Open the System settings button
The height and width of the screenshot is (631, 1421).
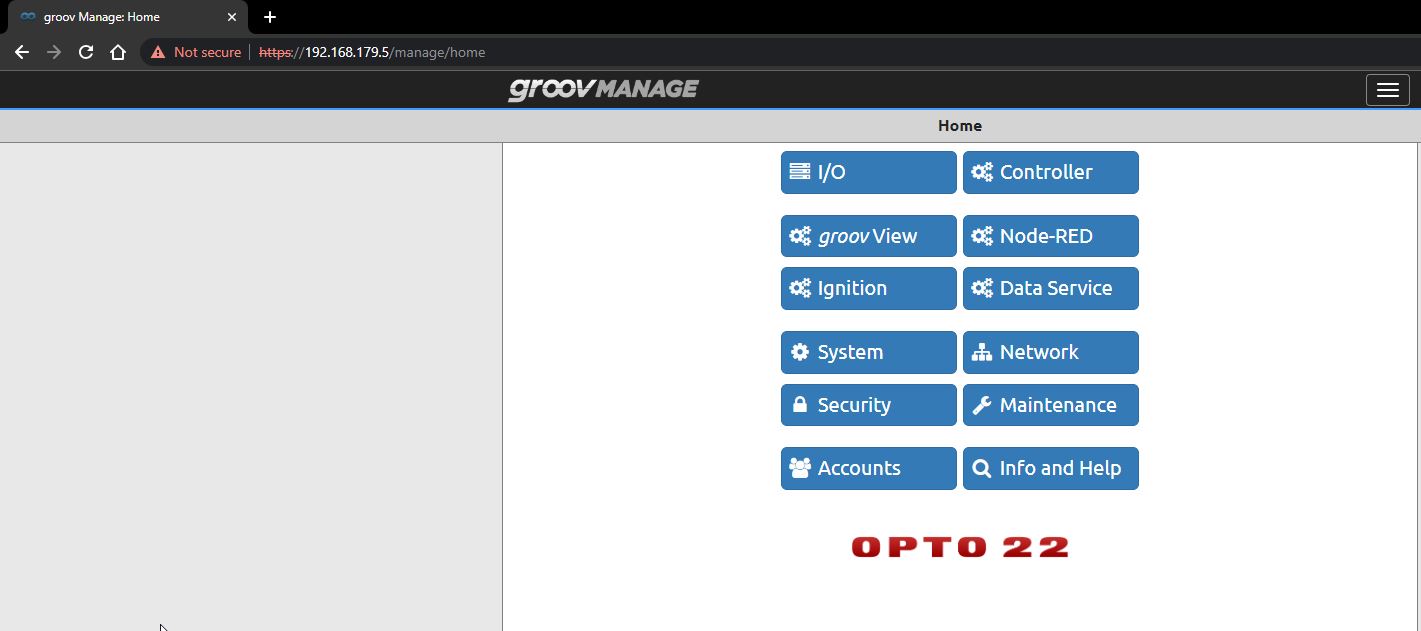[x=868, y=352]
